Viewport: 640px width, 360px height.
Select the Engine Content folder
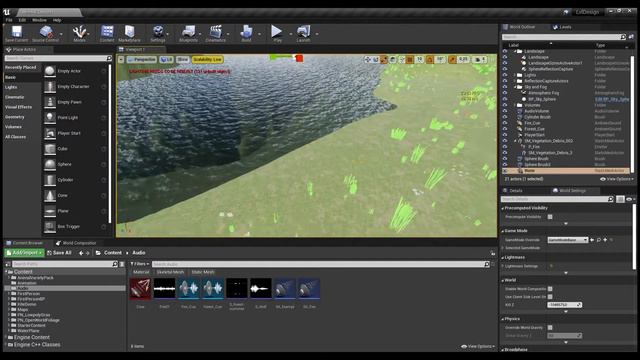pos(31,338)
